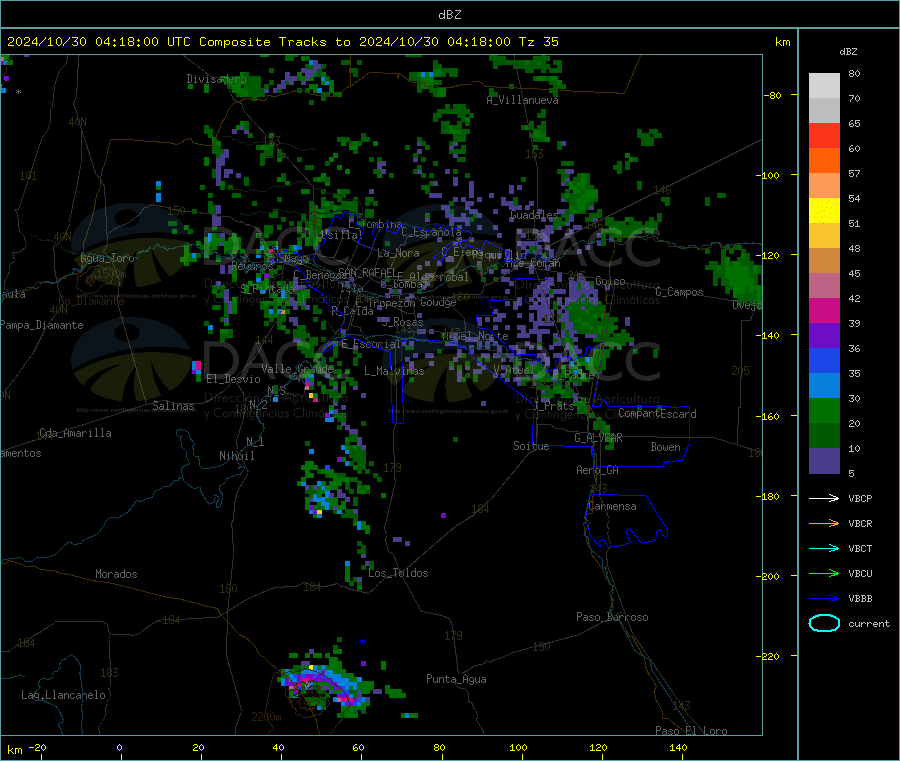Click the Divisadero map label

216,79
